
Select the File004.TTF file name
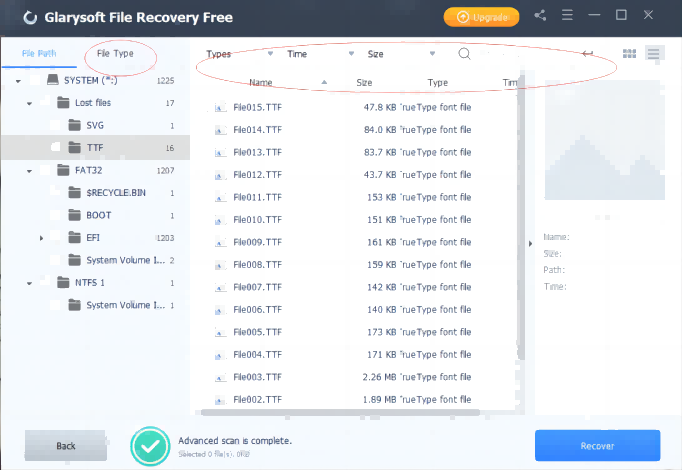click(x=257, y=355)
